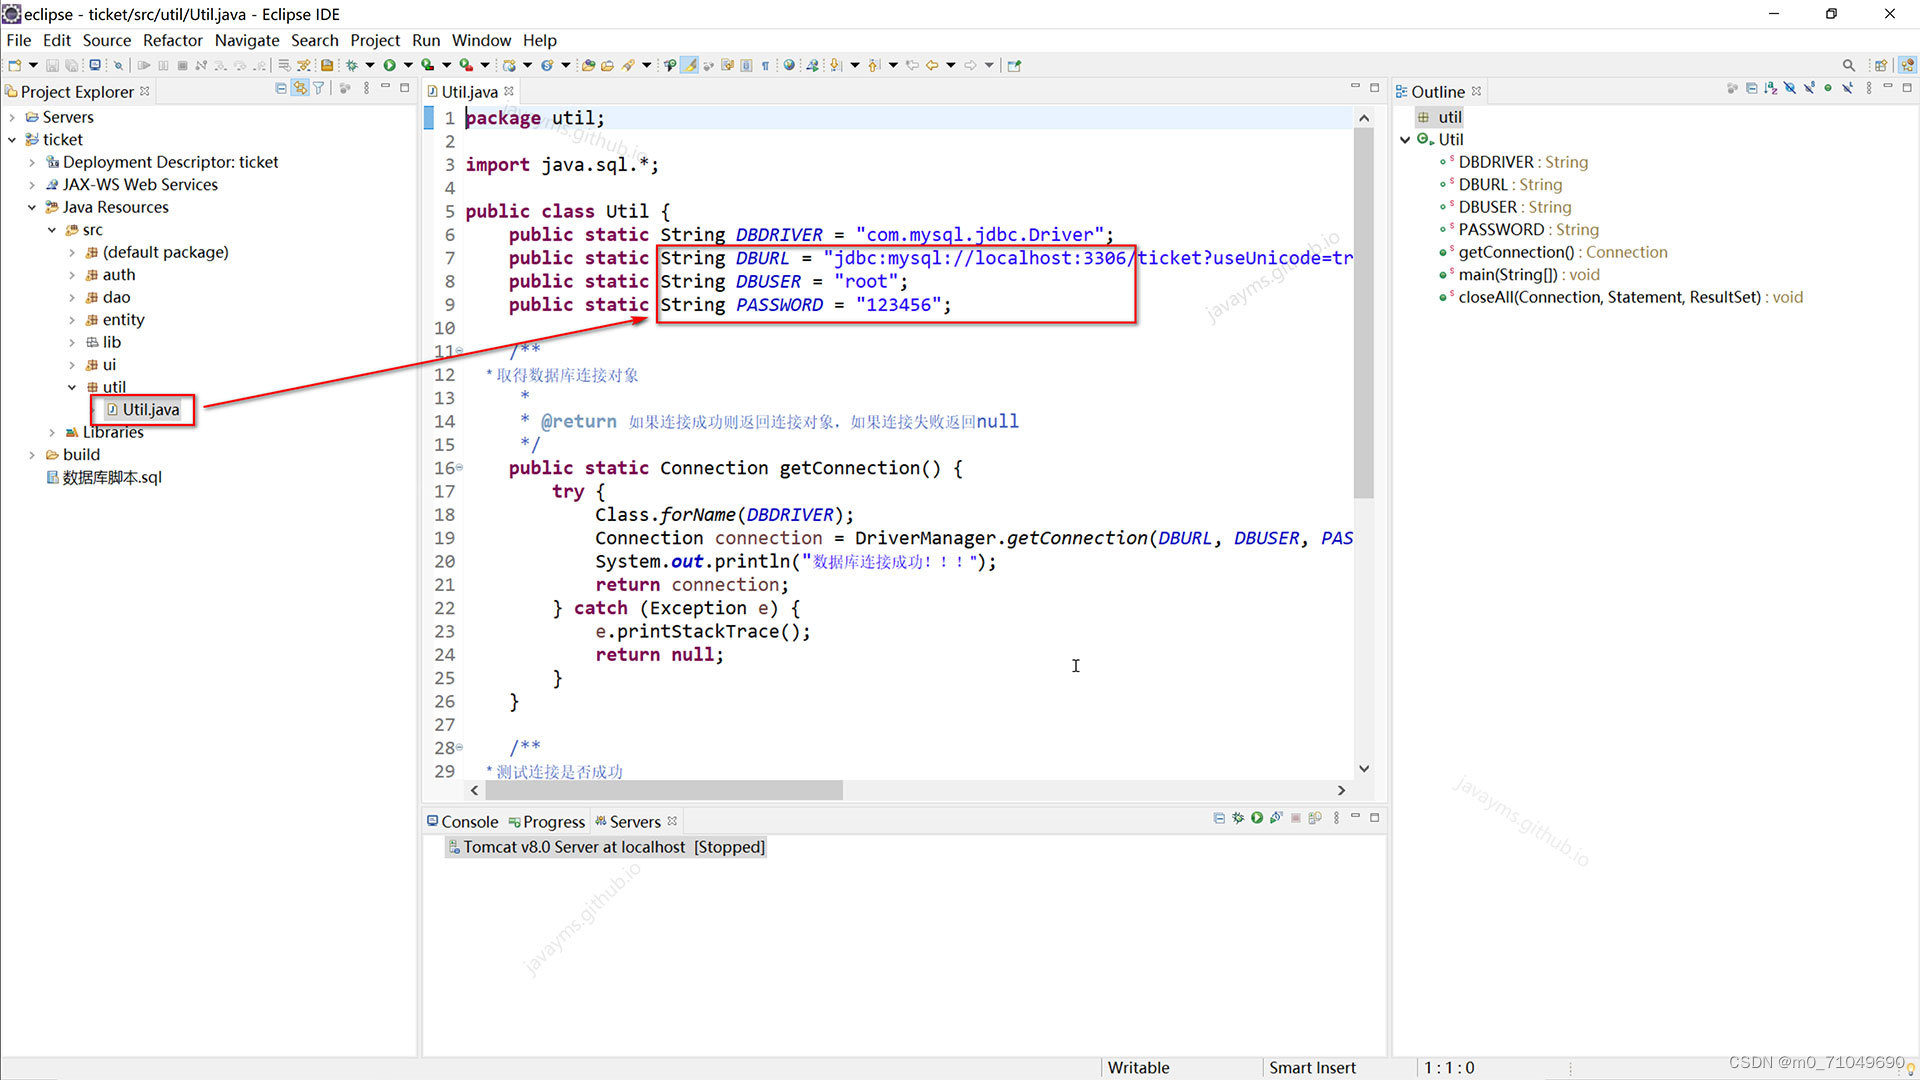Toggle Hide Fields in Outline toolbar

pos(1790,89)
